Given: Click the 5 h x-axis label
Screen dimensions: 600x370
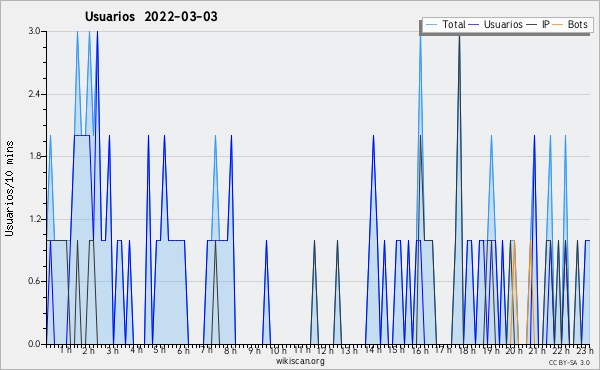Looking at the screenshot, I should pos(160,350).
